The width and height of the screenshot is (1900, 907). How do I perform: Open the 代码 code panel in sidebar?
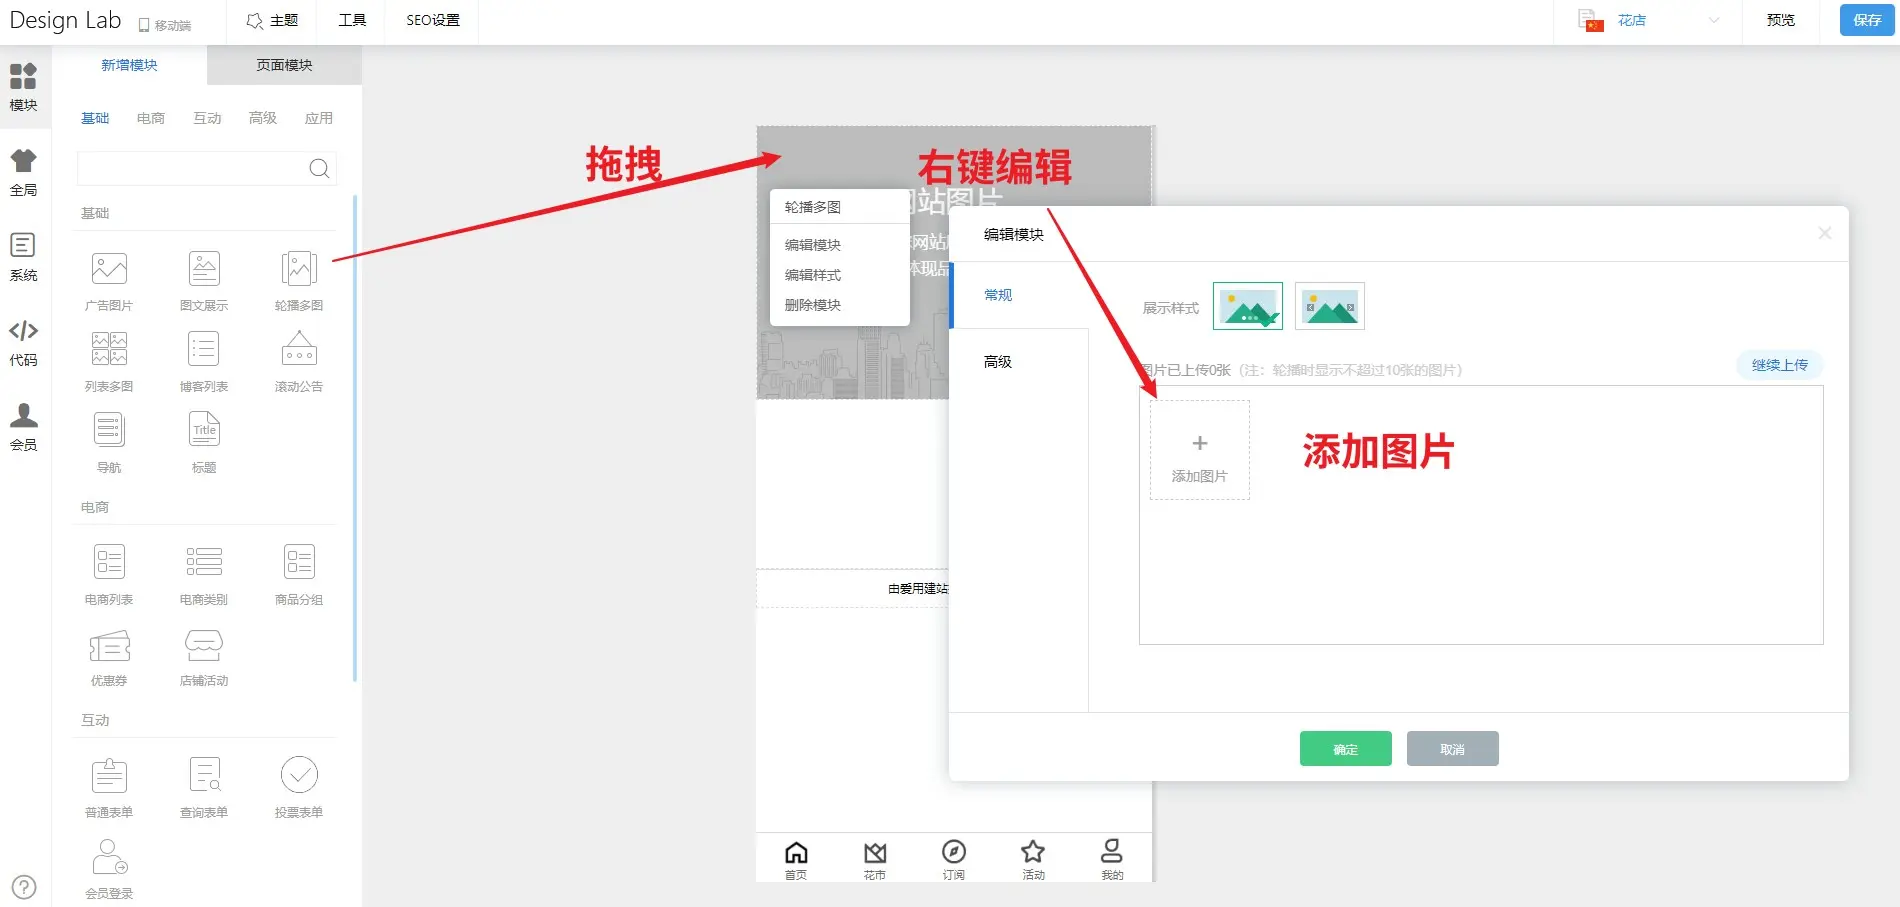pyautogui.click(x=23, y=342)
